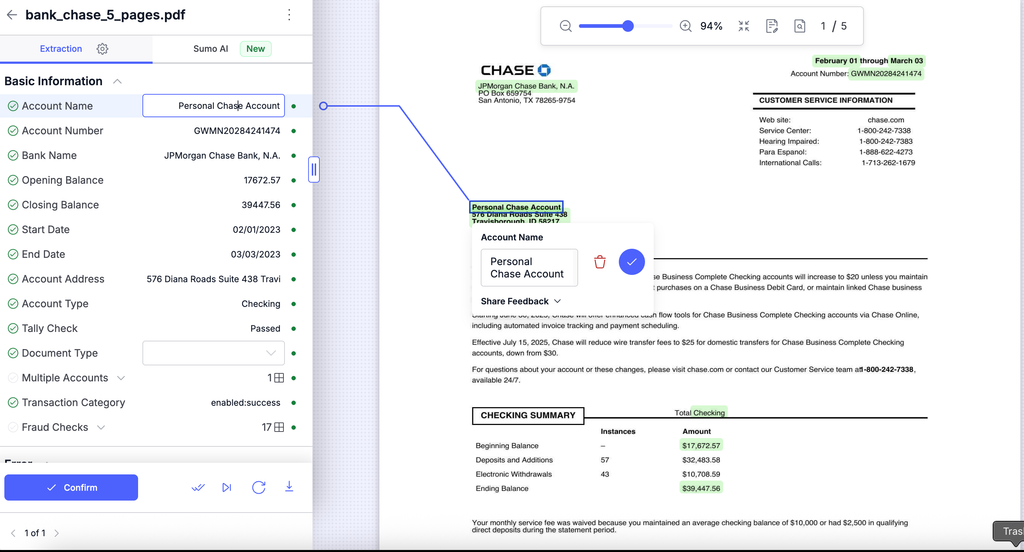This screenshot has width=1024, height=552.
Task: Expand the Multiple Accounts chevron
Action: 121,378
